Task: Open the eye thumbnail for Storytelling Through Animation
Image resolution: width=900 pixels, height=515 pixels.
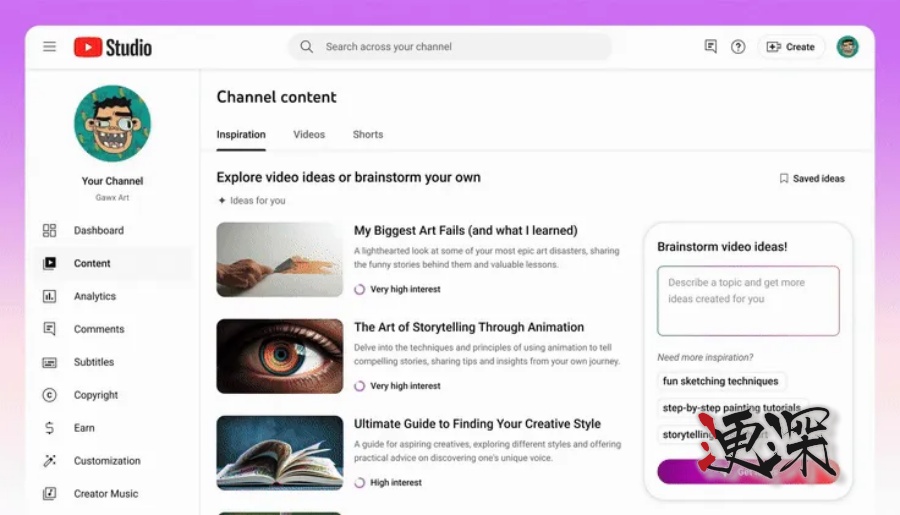Action: pos(279,356)
